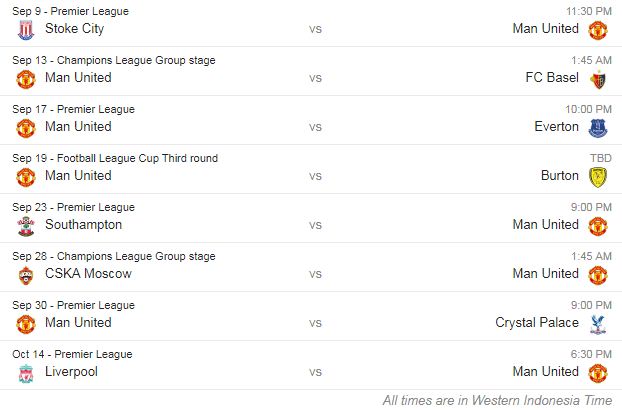Click the Stoke City club crest
Image resolution: width=622 pixels, height=410 pixels.
pyautogui.click(x=25, y=30)
